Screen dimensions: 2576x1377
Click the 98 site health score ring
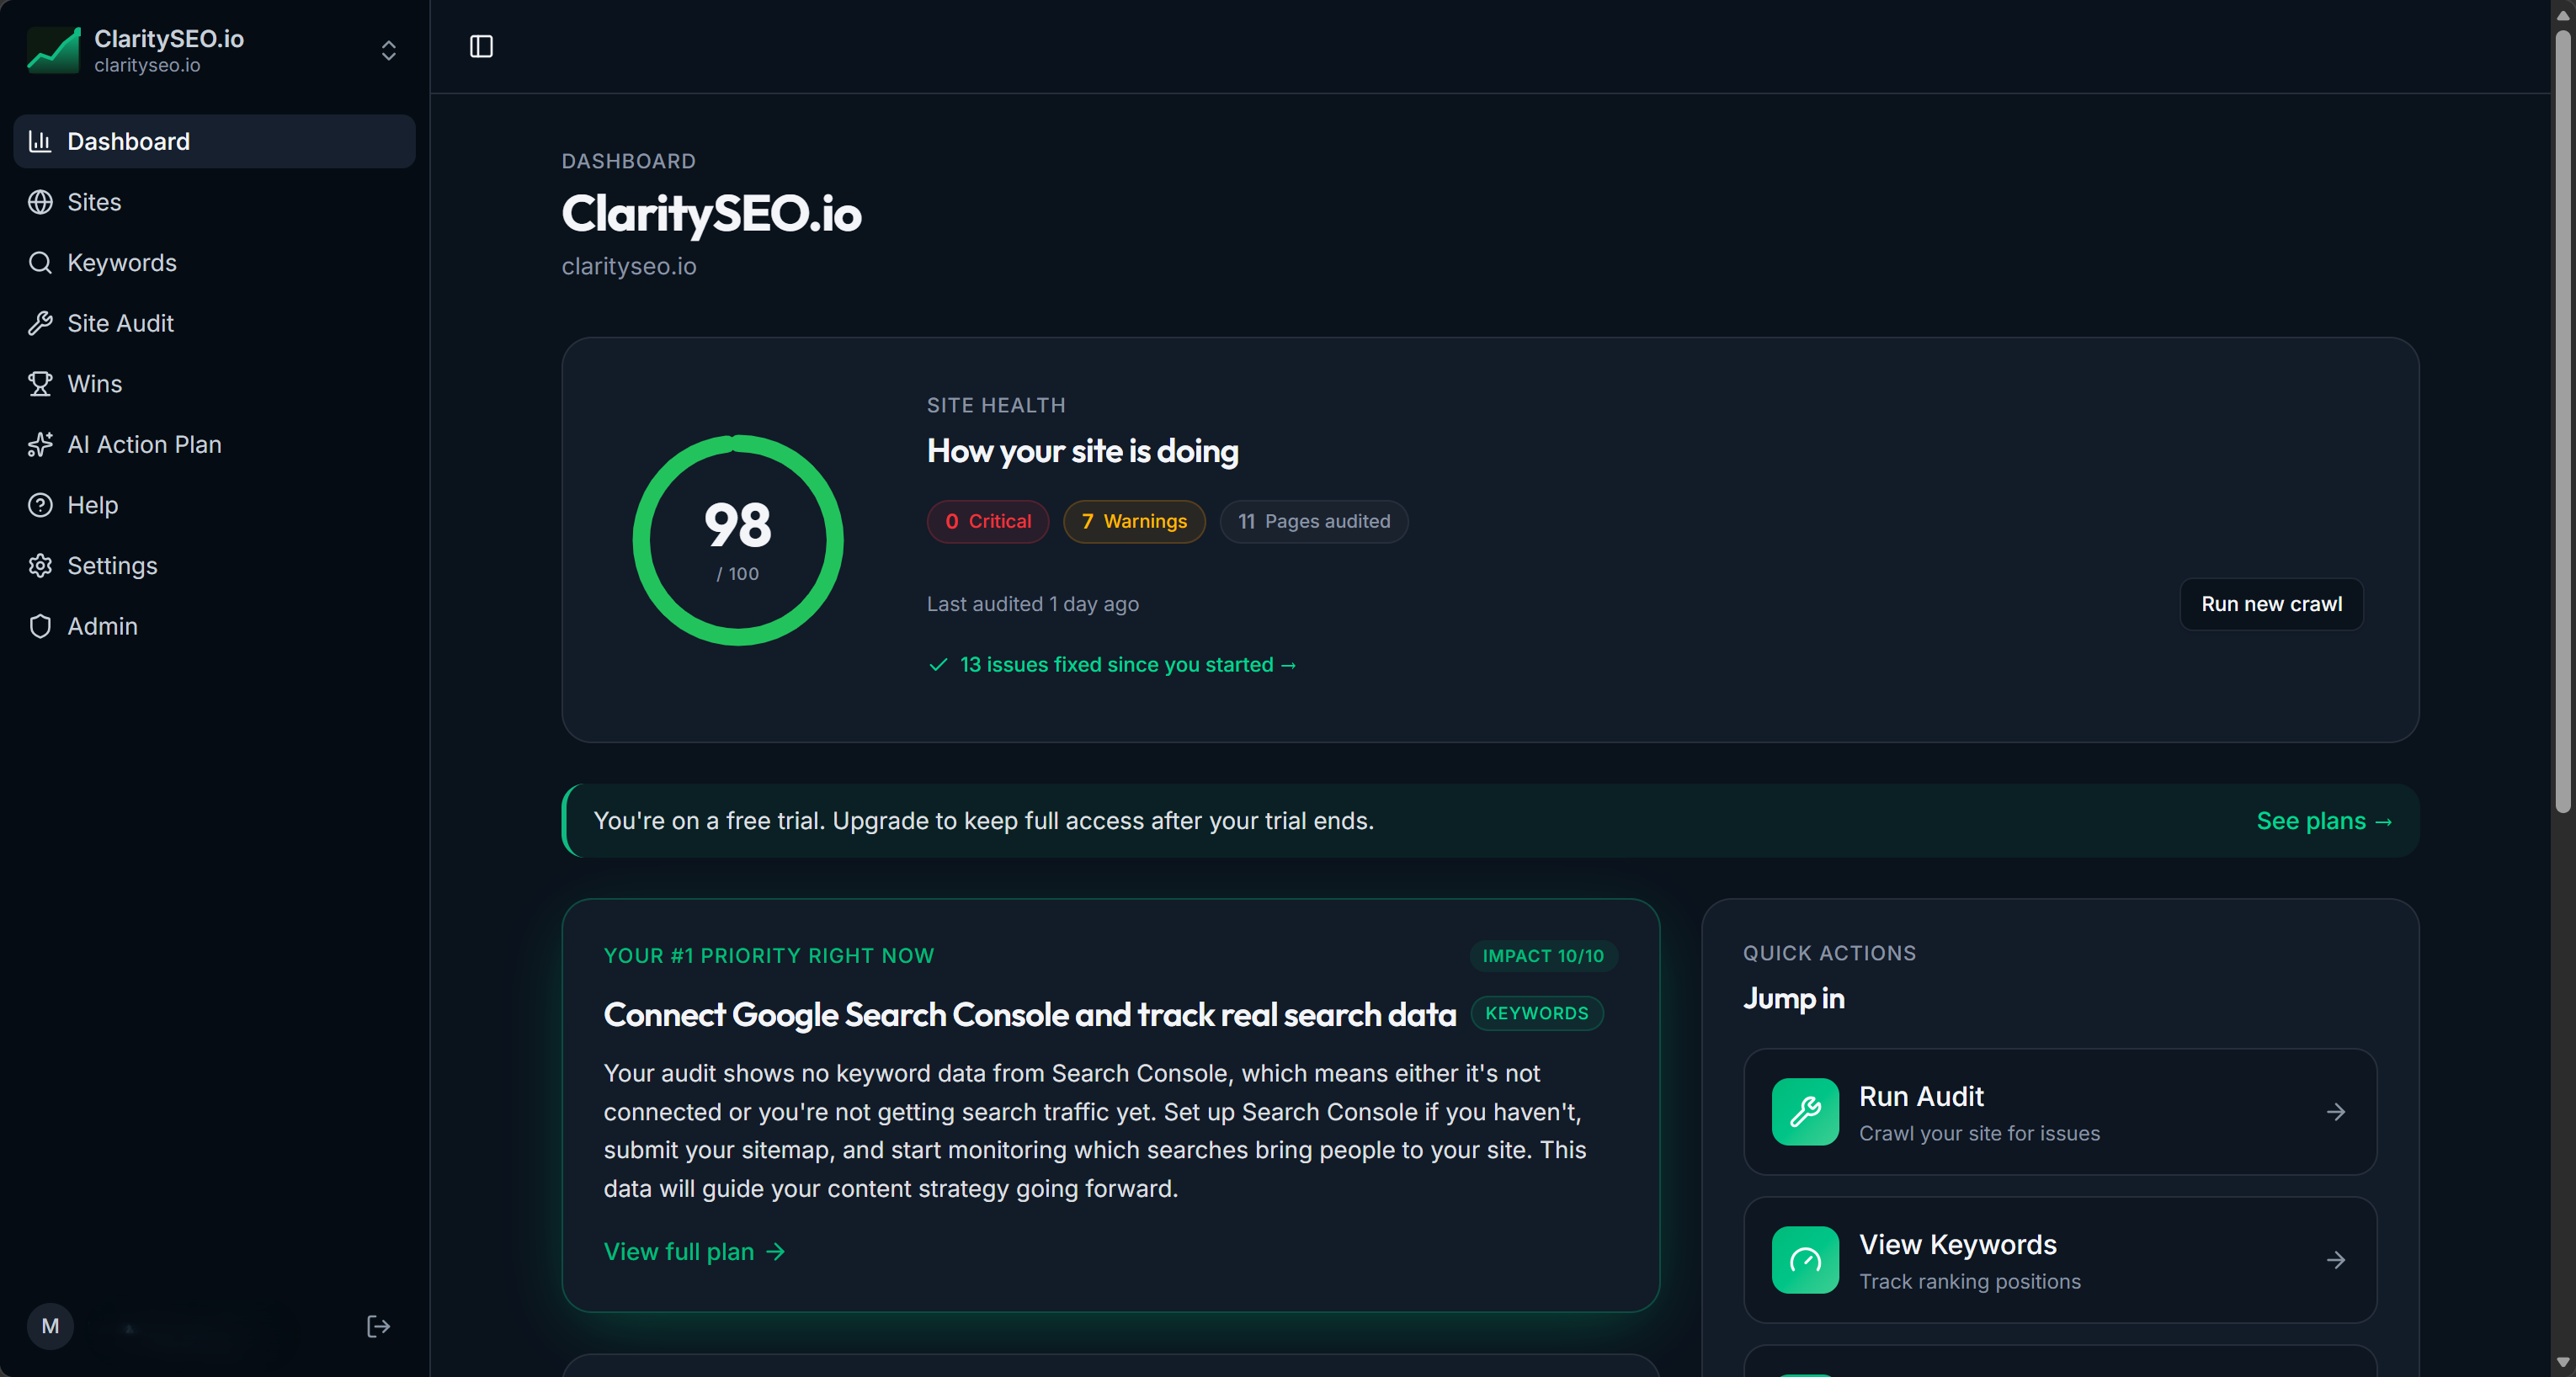[x=737, y=540]
